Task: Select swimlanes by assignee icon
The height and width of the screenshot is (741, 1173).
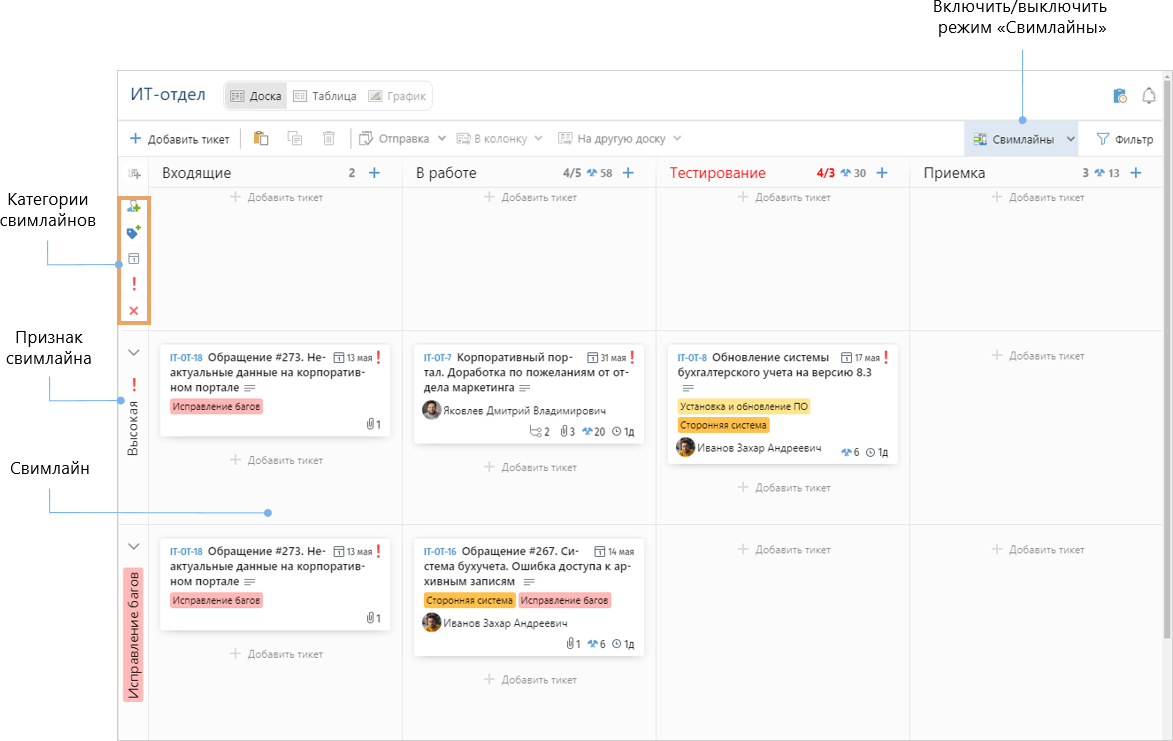Action: (x=134, y=206)
